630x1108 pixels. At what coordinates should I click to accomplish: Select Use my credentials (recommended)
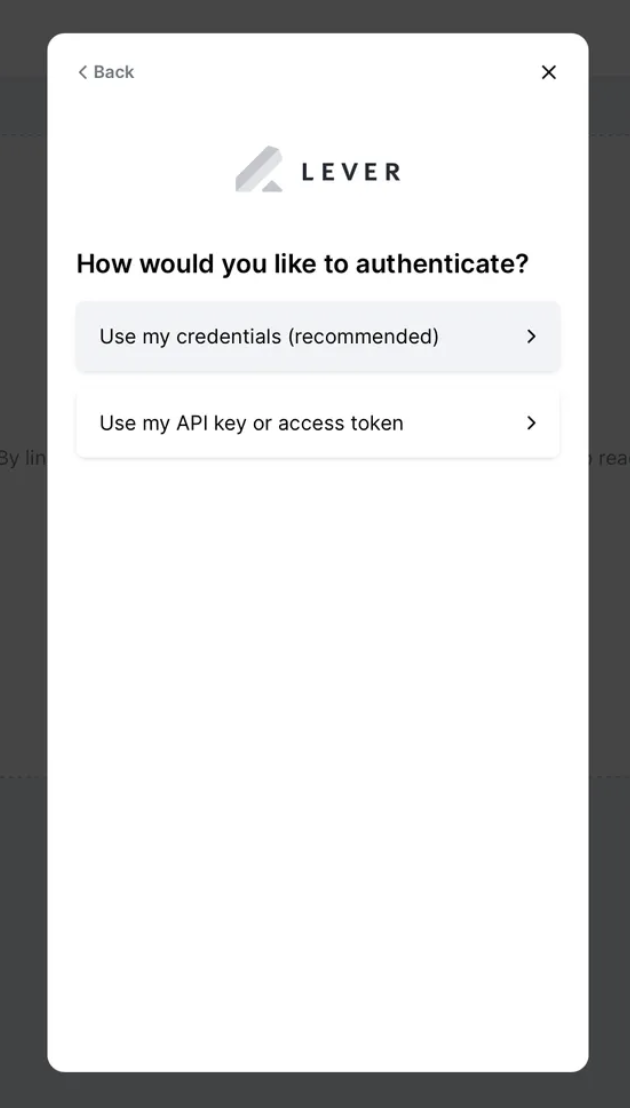click(318, 336)
